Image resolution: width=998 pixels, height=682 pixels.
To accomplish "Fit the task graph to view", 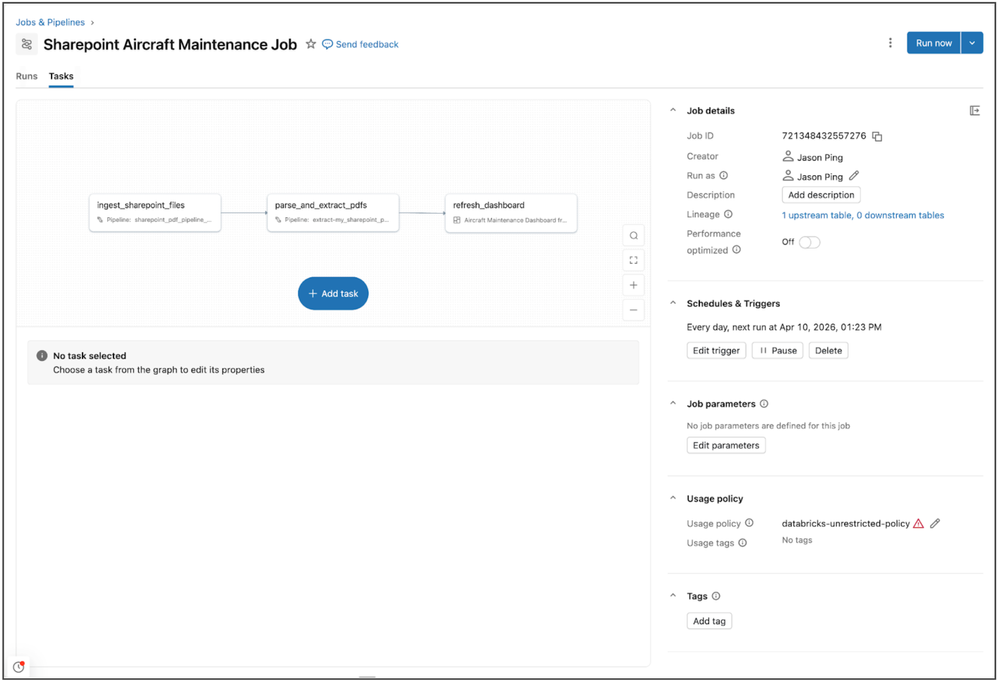I will (x=633, y=260).
